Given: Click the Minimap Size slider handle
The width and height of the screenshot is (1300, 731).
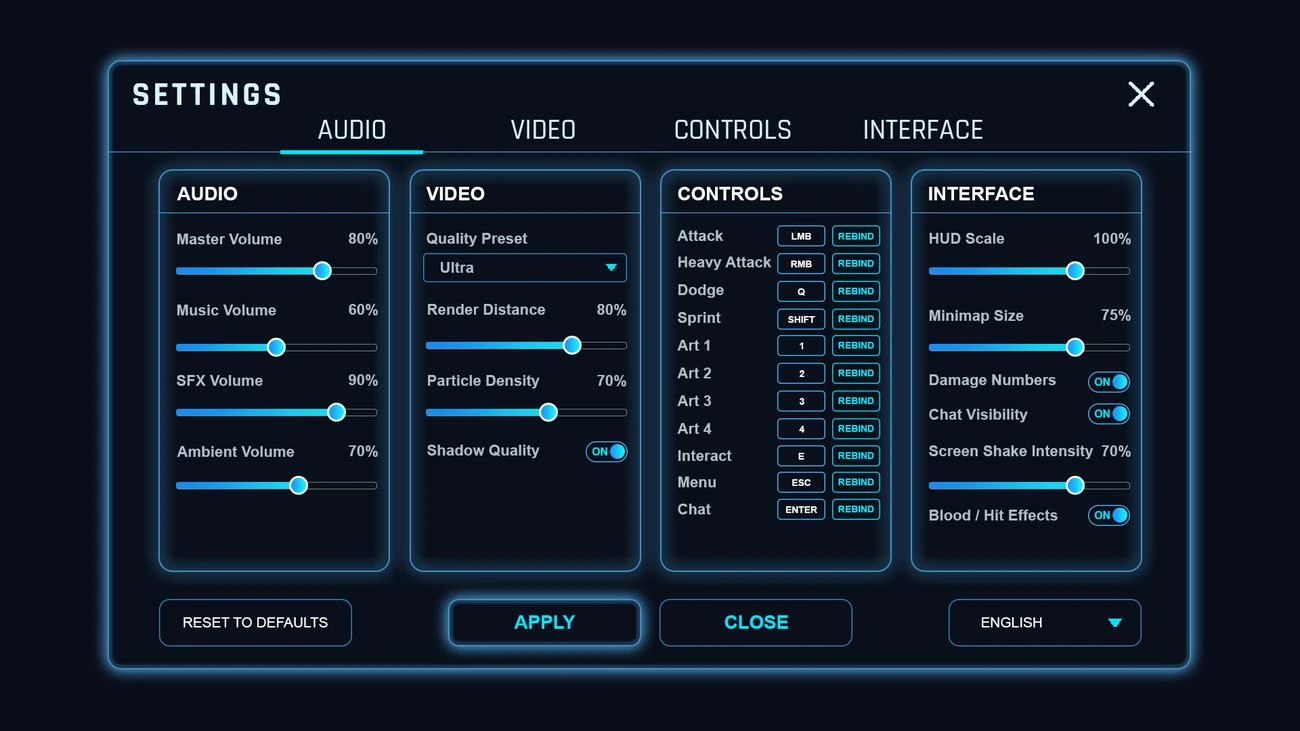Looking at the screenshot, I should [1075, 347].
